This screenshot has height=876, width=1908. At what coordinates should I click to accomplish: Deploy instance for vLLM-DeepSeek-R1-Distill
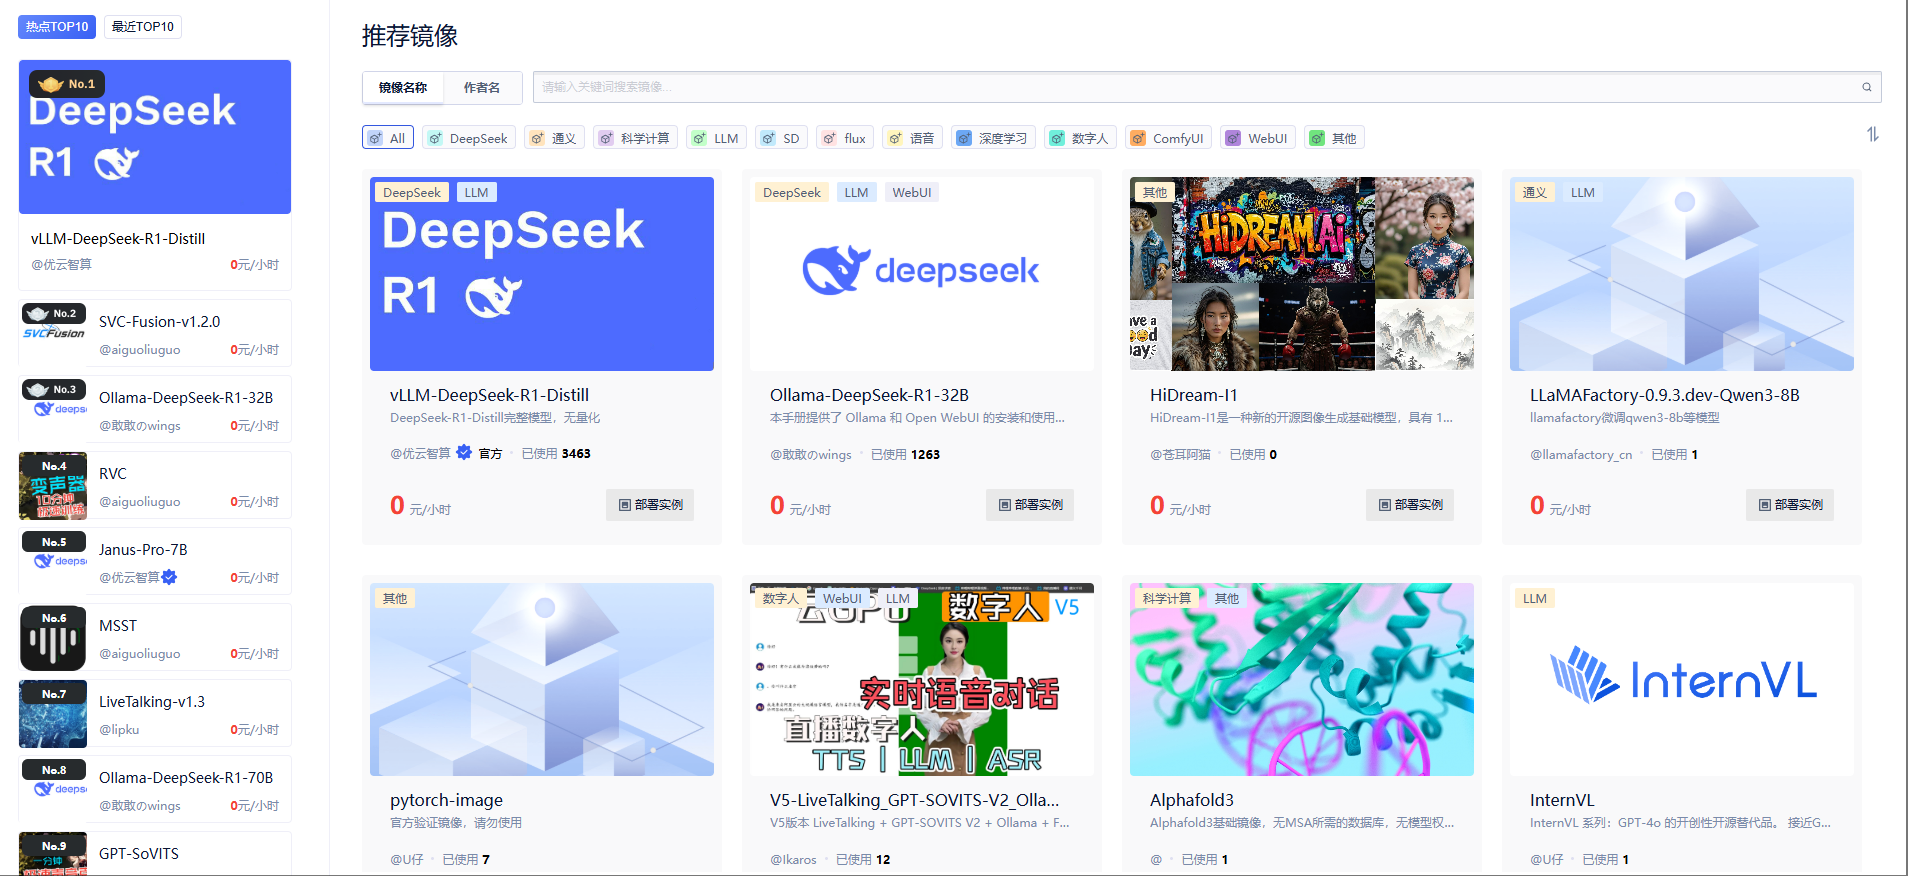point(650,505)
